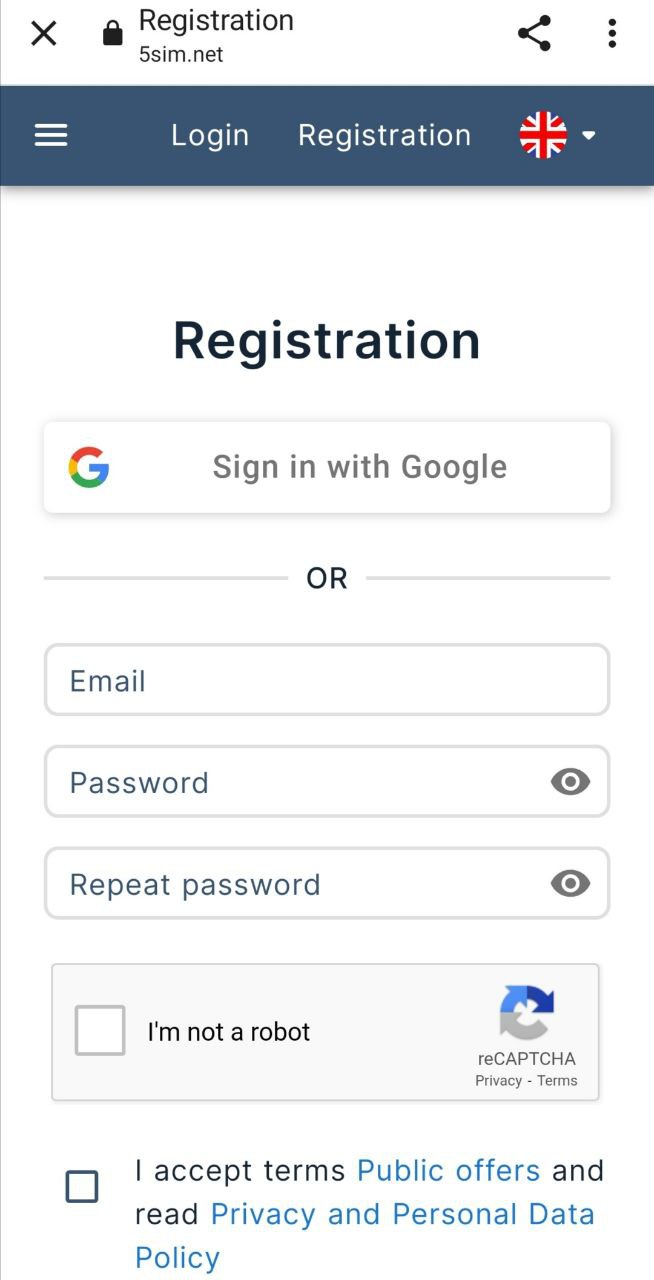Click the Google logo icon

coord(89,467)
